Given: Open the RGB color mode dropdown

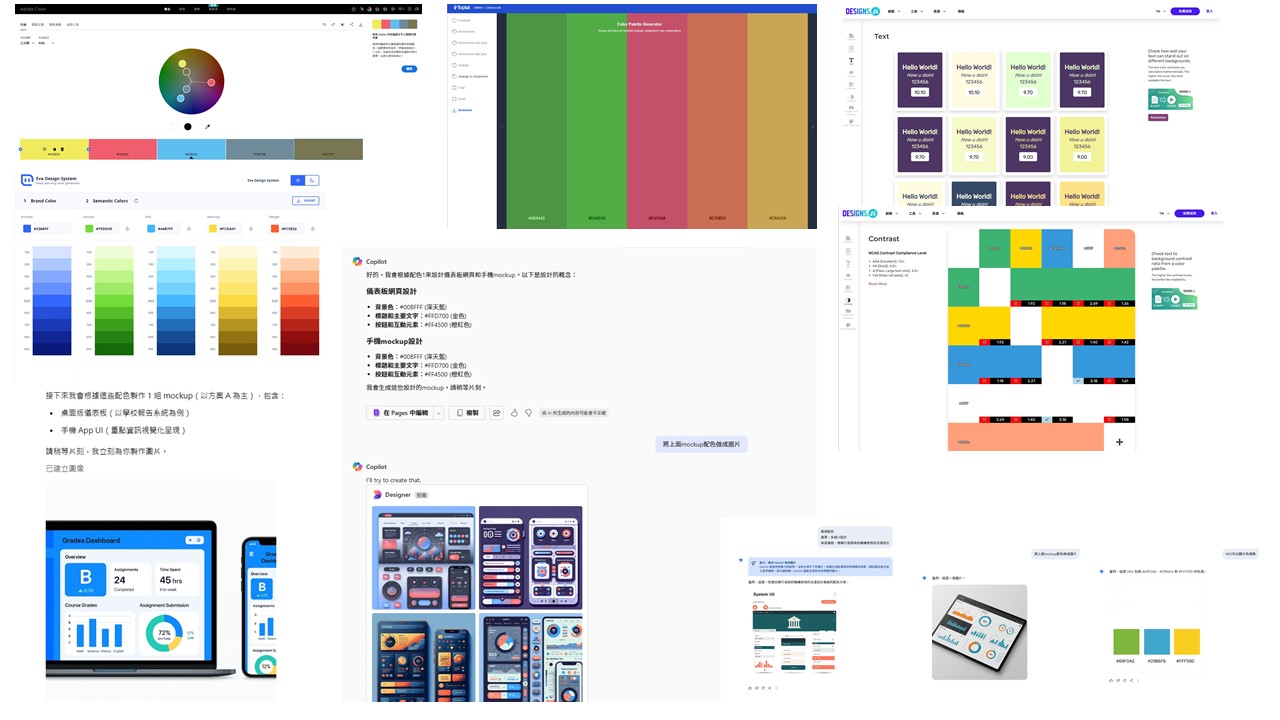Looking at the screenshot, I should pos(45,43).
